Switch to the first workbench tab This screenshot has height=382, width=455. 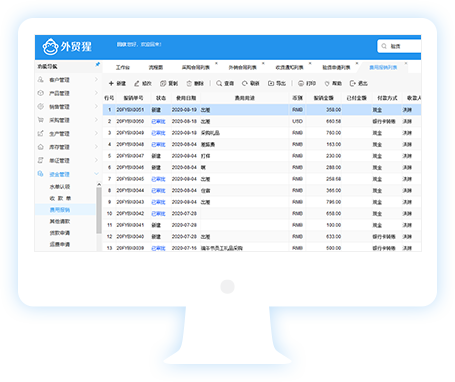[123, 67]
